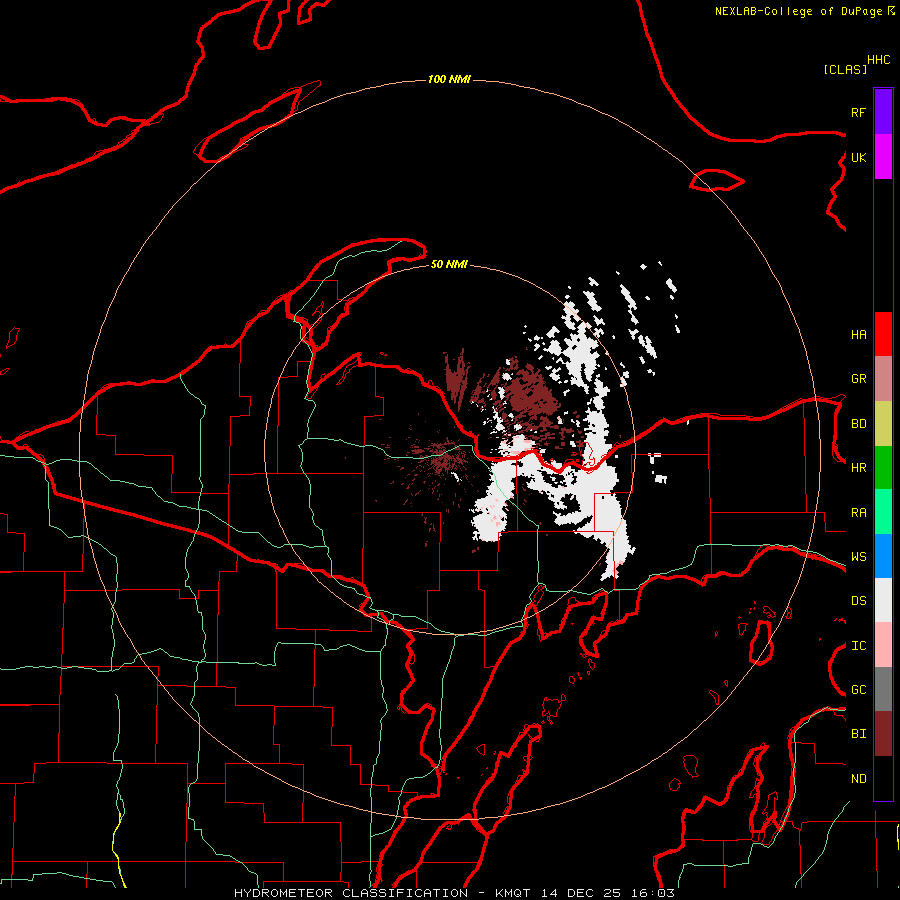Click the GR legend label
Viewport: 900px width, 900px height.
(x=858, y=379)
